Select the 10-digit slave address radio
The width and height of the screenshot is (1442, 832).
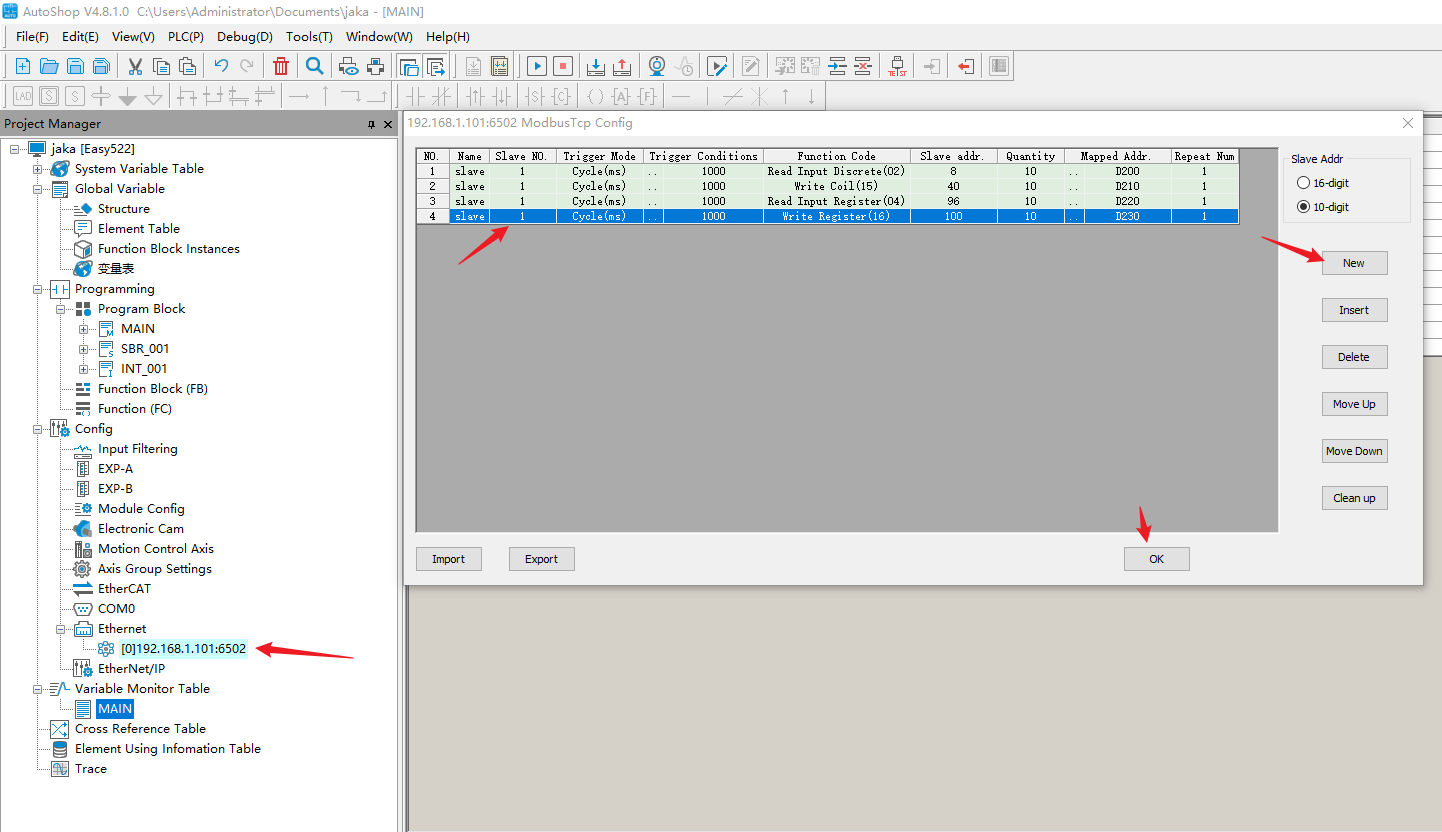[x=1303, y=207]
